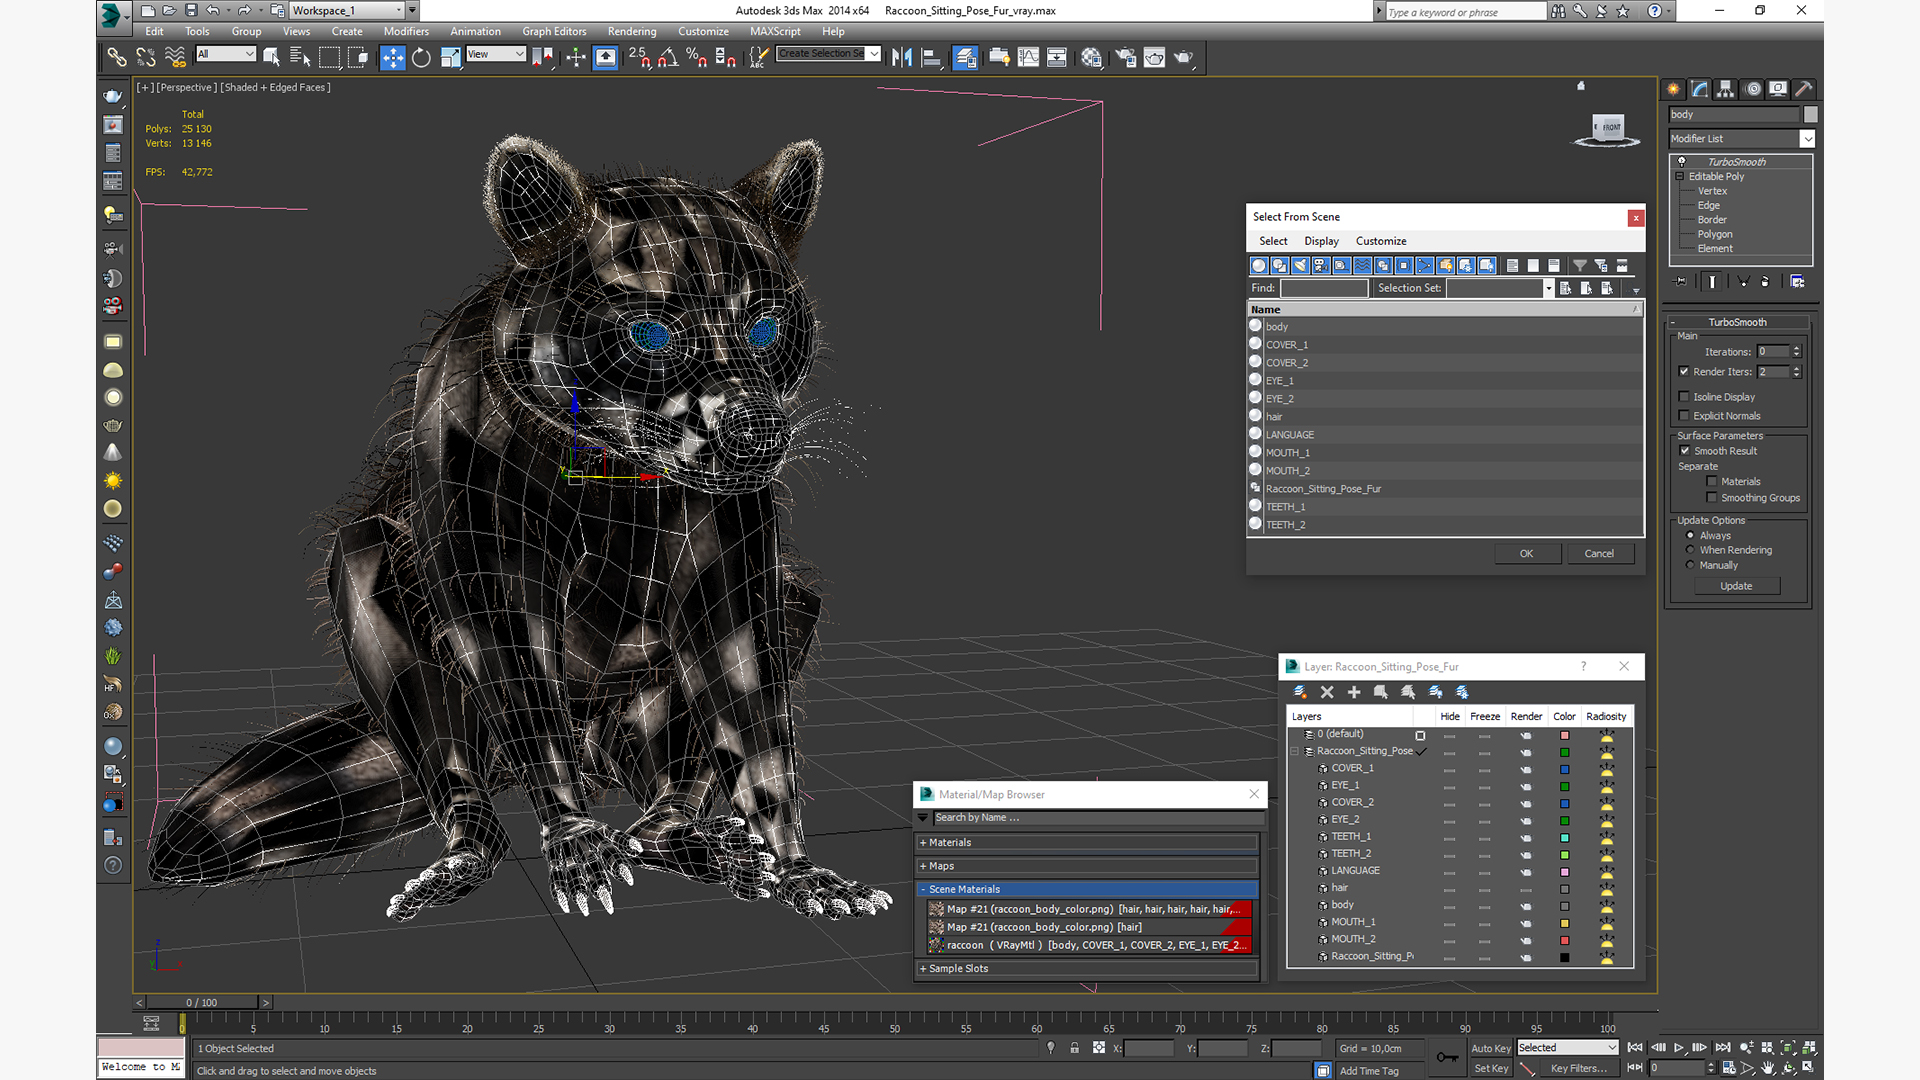Click the body object color swatch in Modify panel

pyautogui.click(x=1811, y=114)
